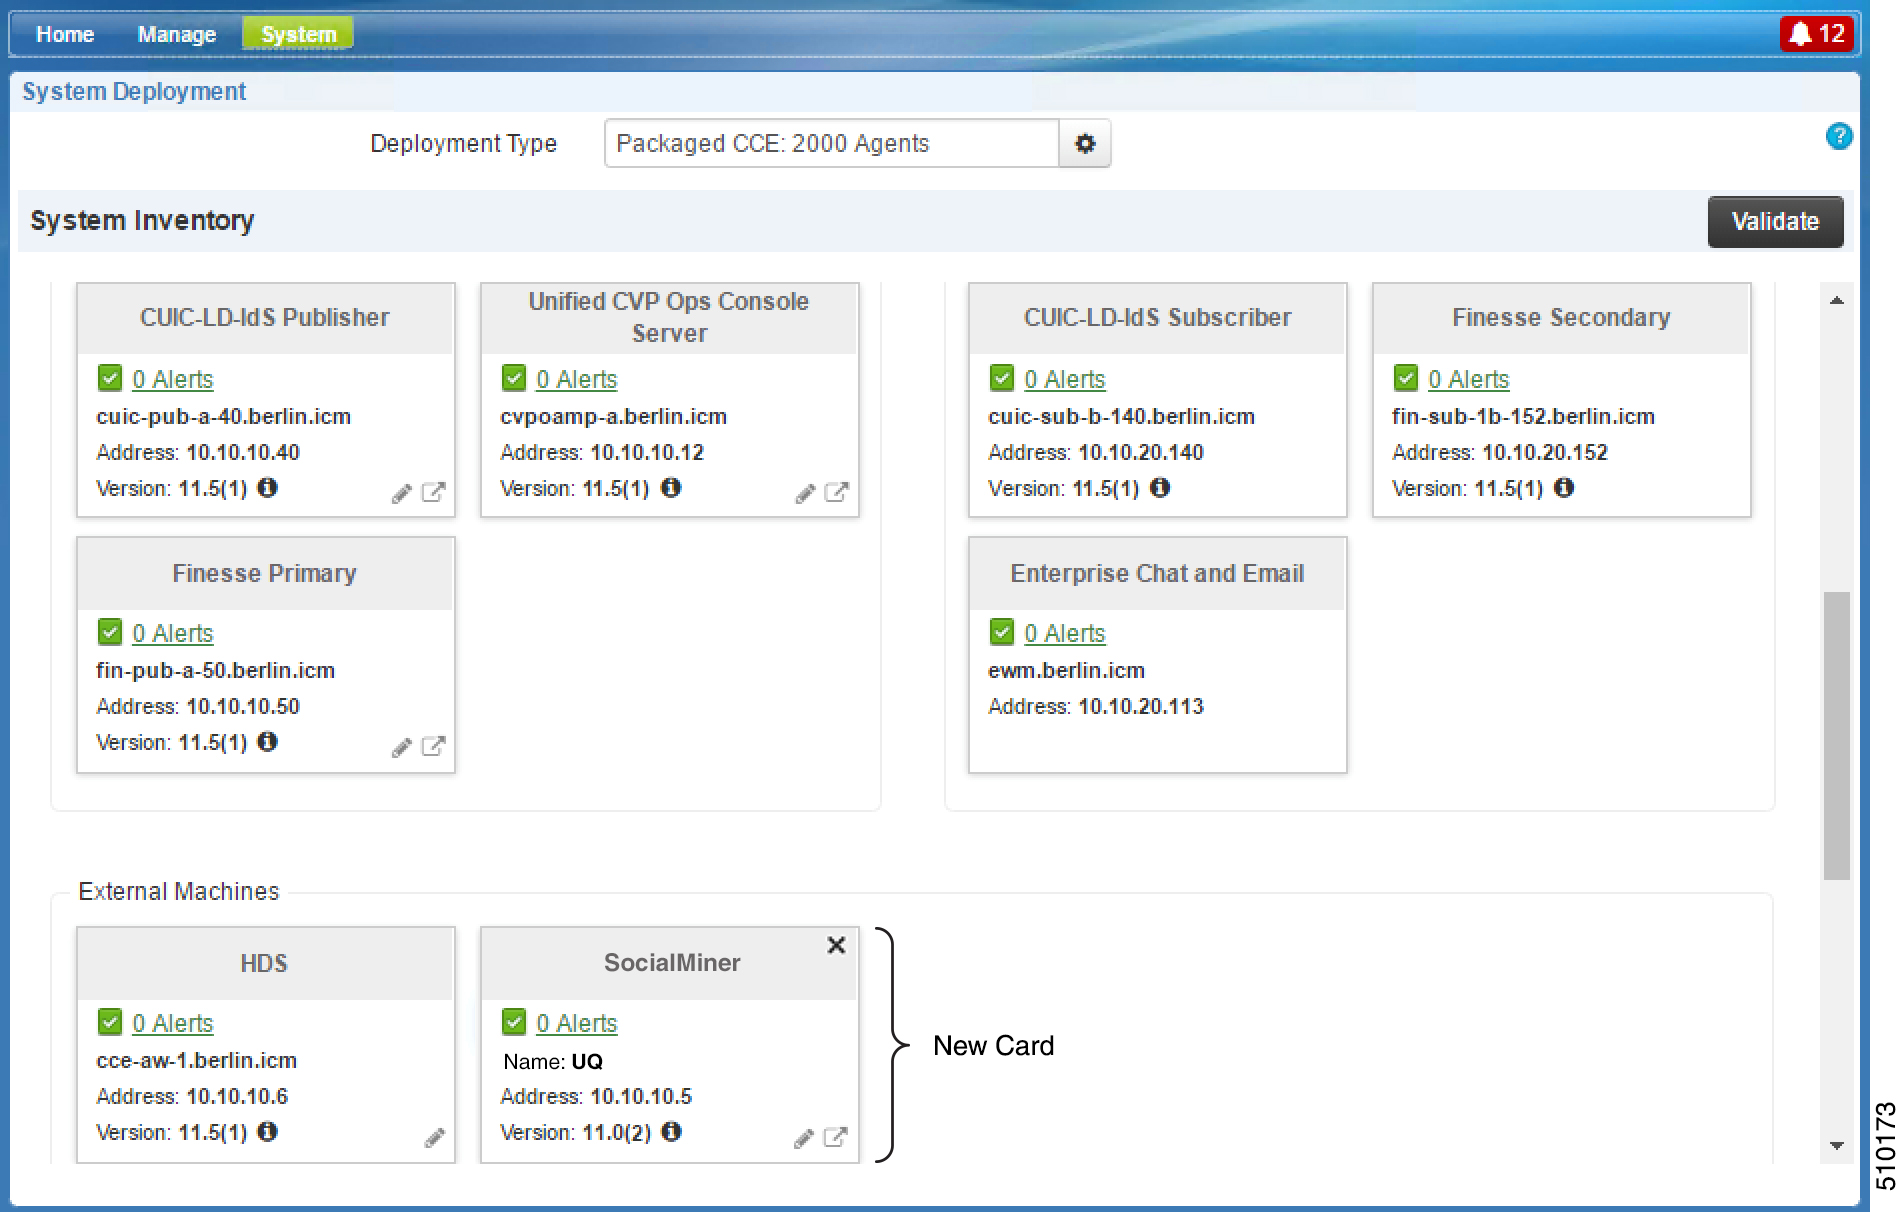Image resolution: width=1902 pixels, height=1212 pixels.
Task: Click the vertical scrollbar thumb
Action: tap(1836, 735)
